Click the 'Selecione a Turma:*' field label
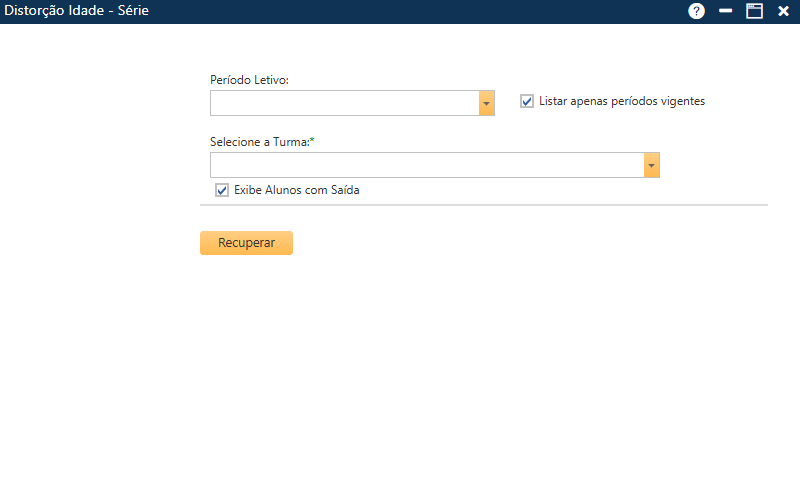 [262, 142]
